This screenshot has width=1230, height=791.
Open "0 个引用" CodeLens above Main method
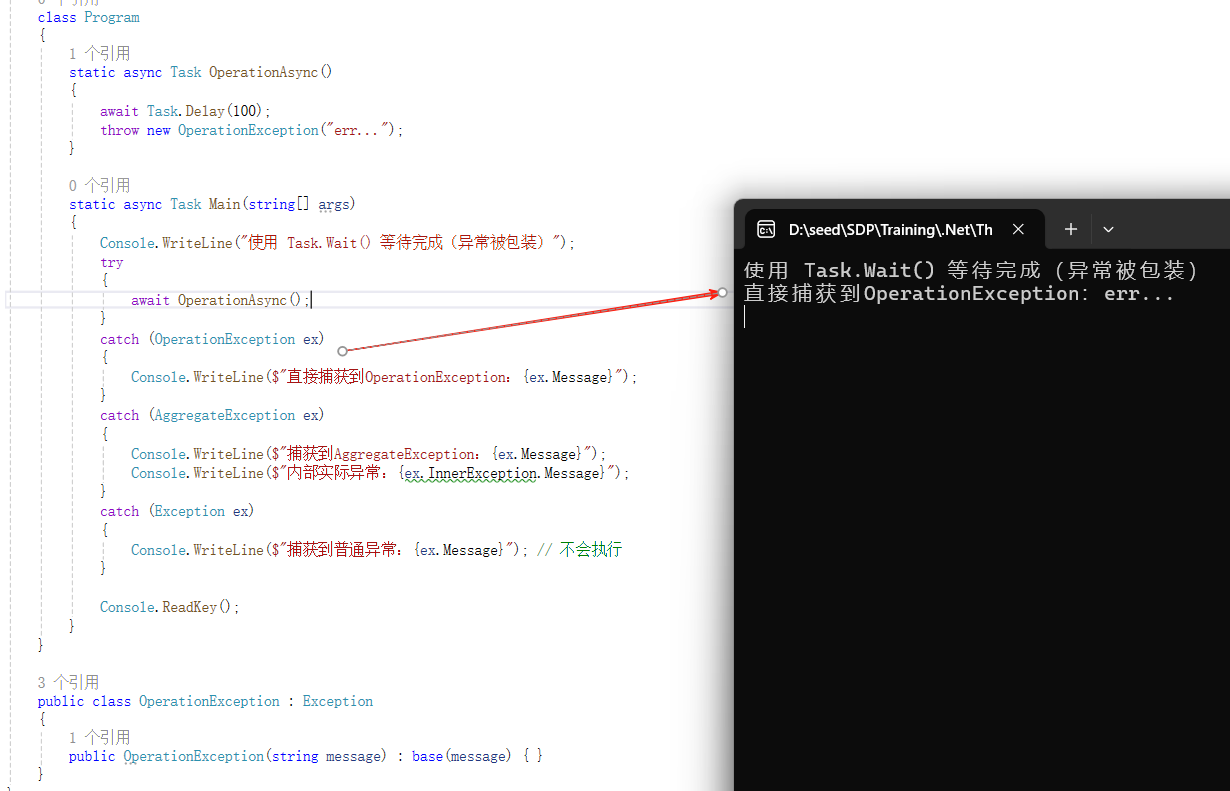[99, 185]
